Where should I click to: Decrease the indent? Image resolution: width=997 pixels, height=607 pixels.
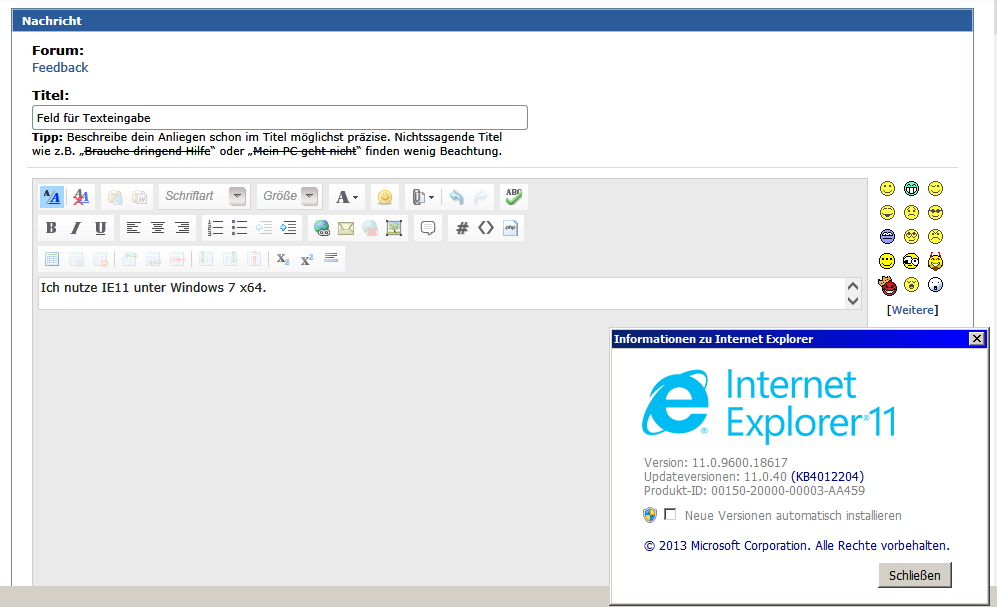coord(264,228)
